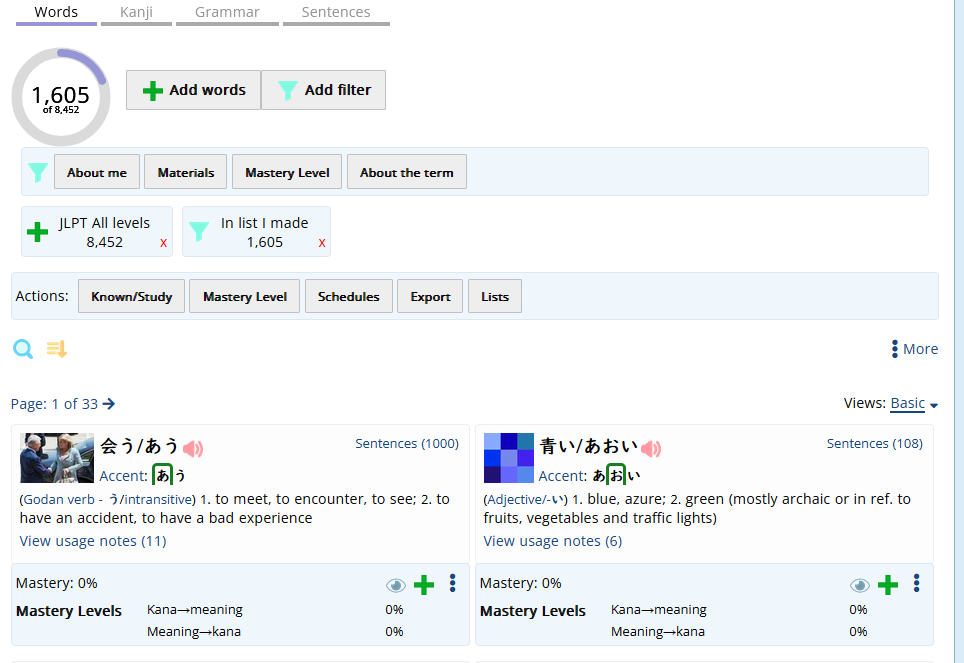Image resolution: width=964 pixels, height=663 pixels.
Task: Click Meaning→kana under 会う mastery levels
Action: click(194, 632)
